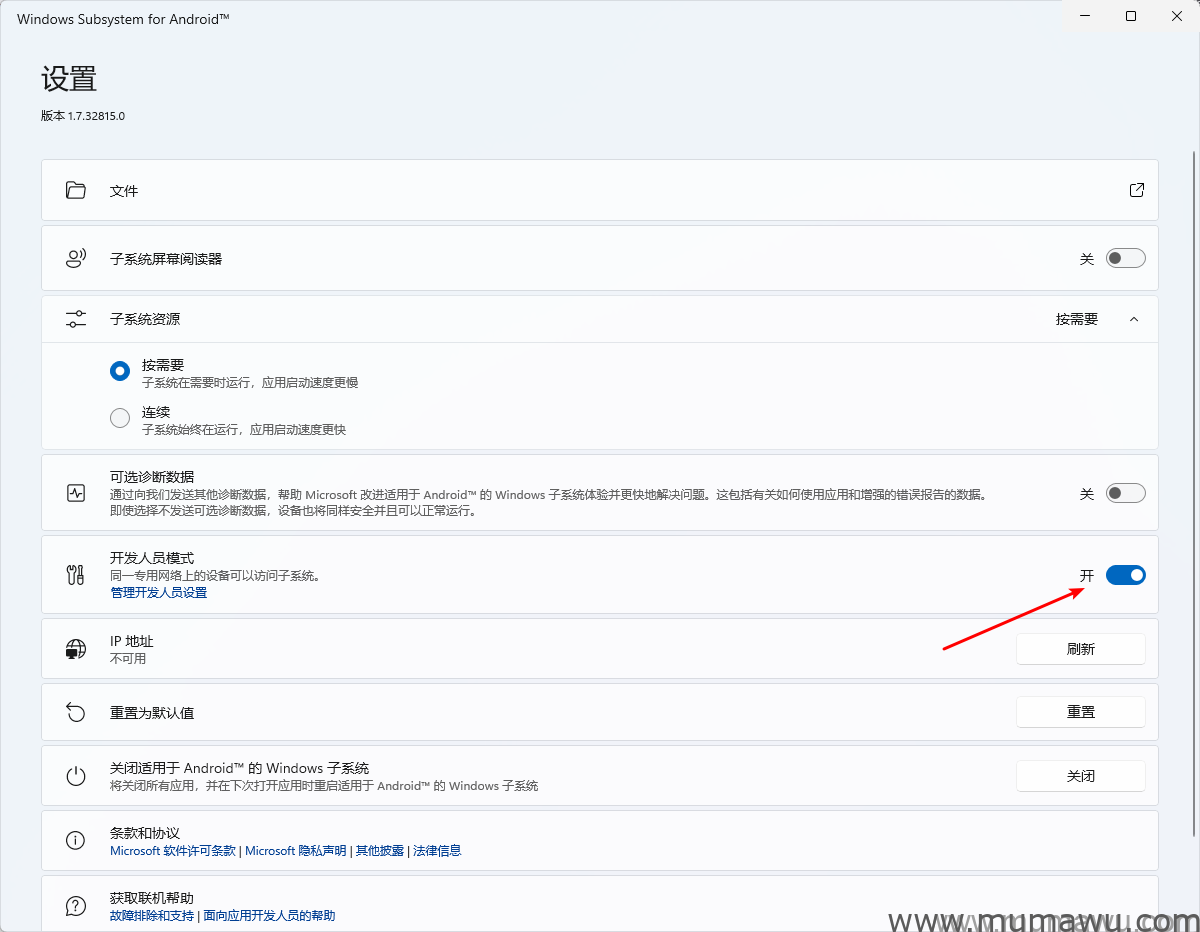Turn on the 可选诊断数据 switch
Screen dimensions: 1200x932
point(1125,492)
